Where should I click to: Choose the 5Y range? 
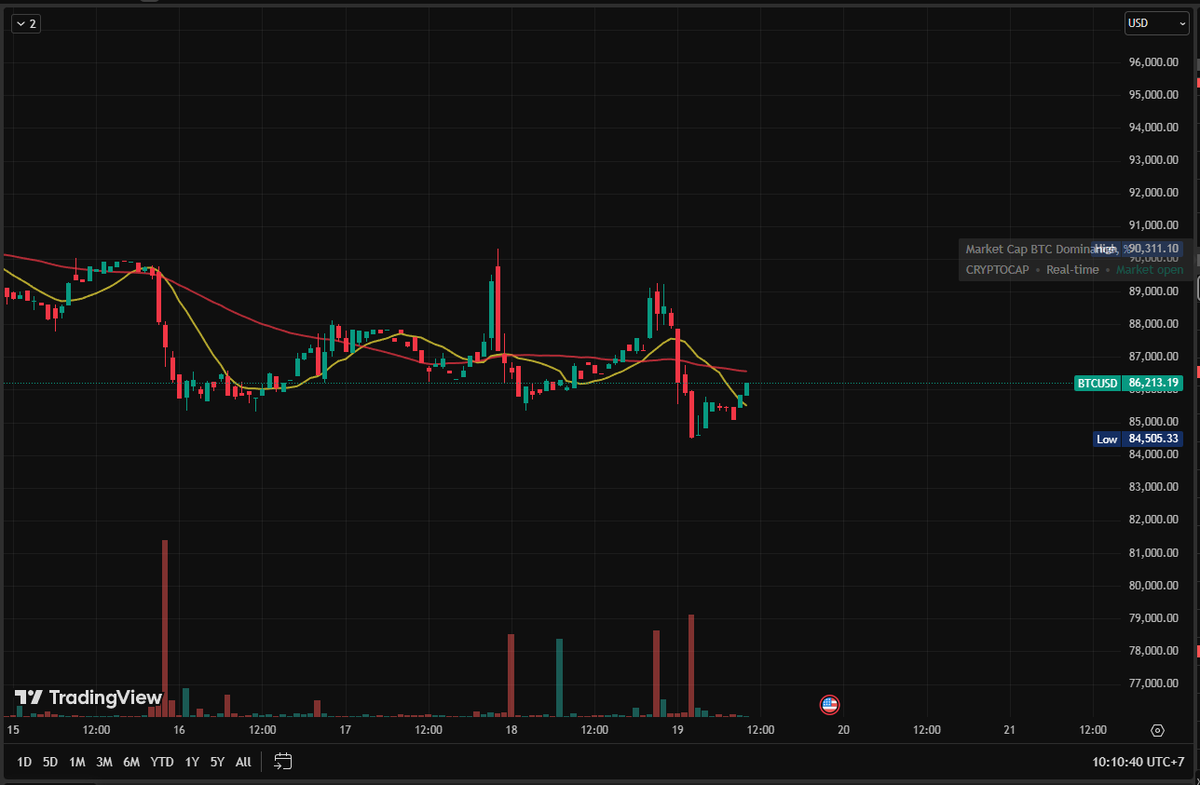pyautogui.click(x=217, y=762)
